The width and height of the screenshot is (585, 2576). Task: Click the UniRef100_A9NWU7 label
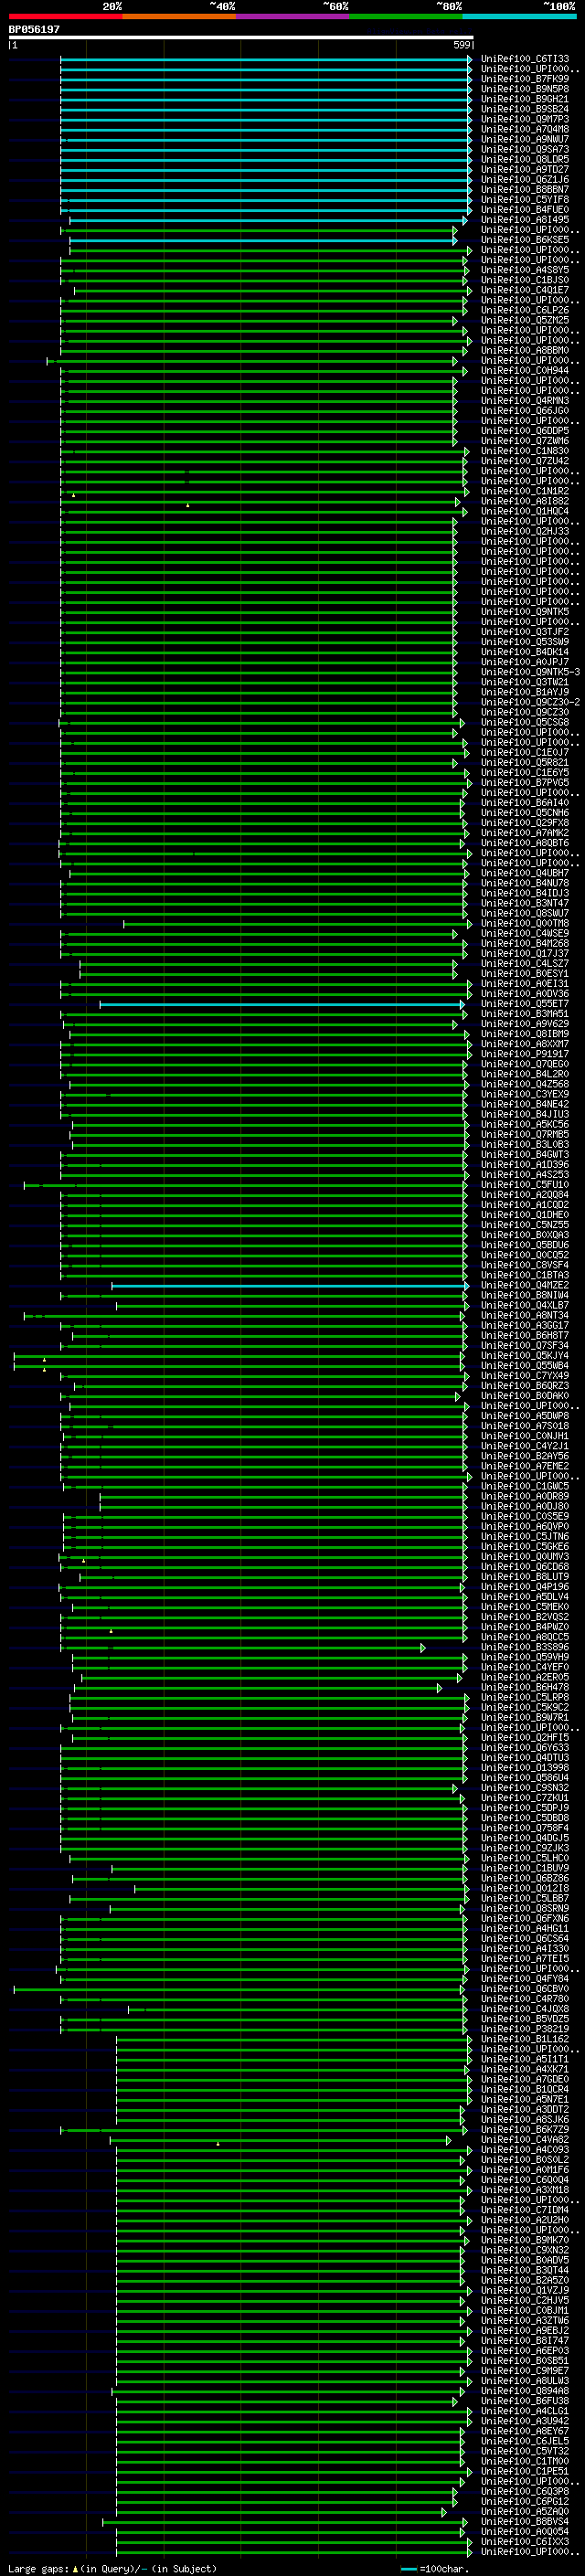coord(525,139)
